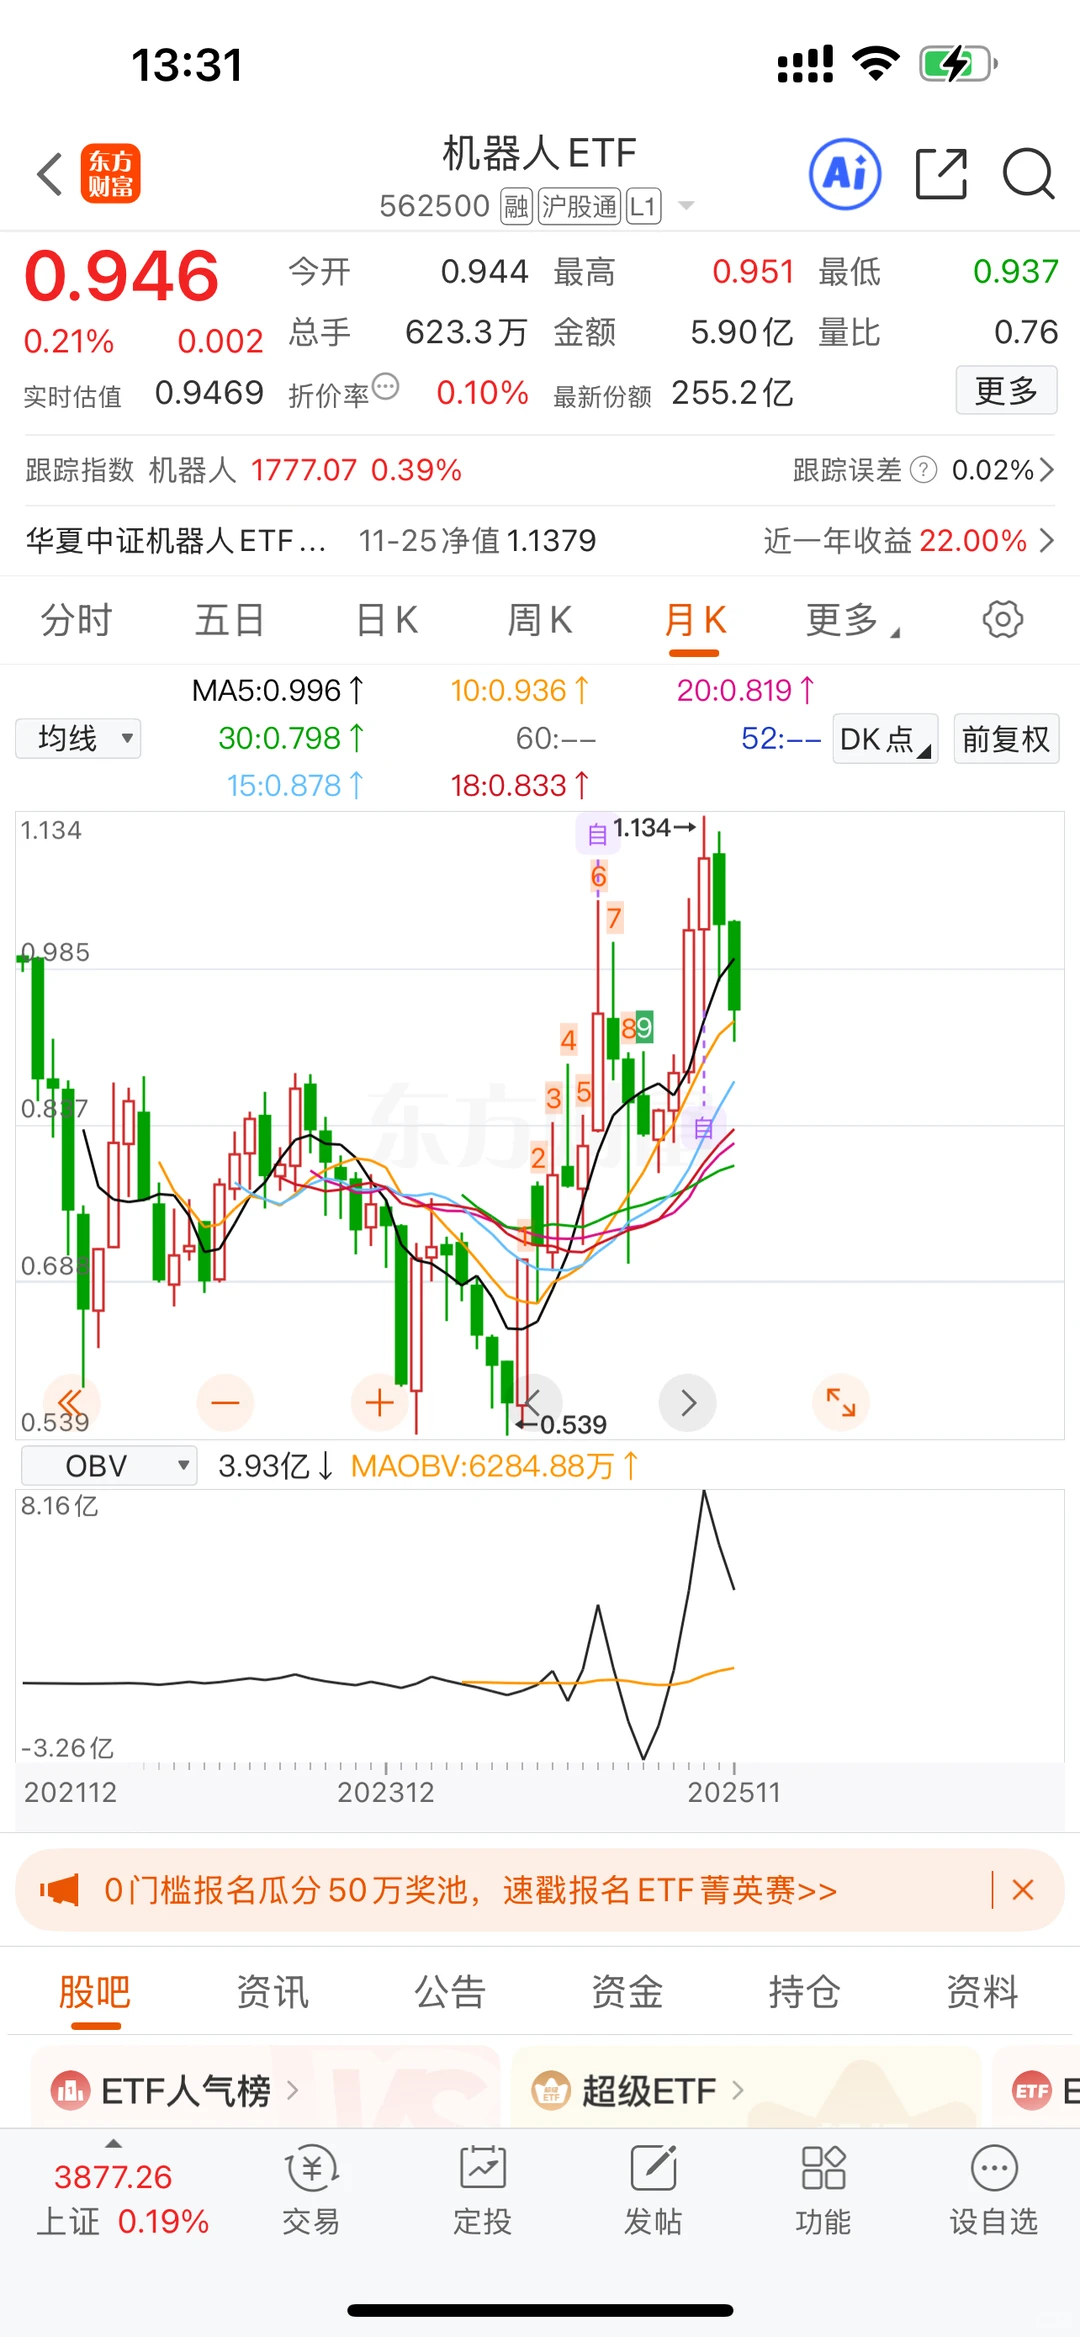The height and width of the screenshot is (2337, 1080).
Task: Tap the 最新份额 255.2亿 value
Action: 732,393
